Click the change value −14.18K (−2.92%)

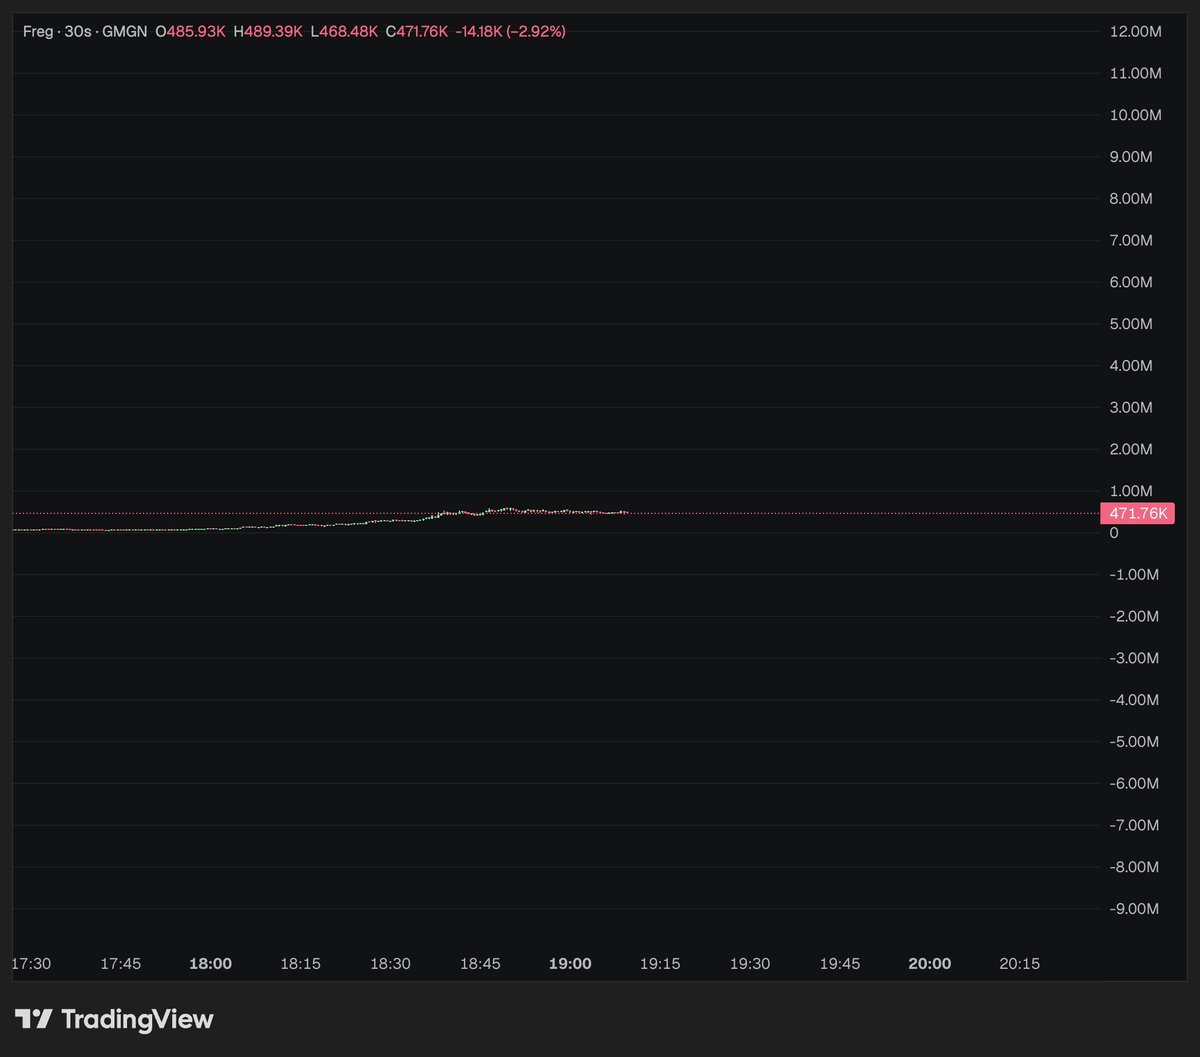510,32
